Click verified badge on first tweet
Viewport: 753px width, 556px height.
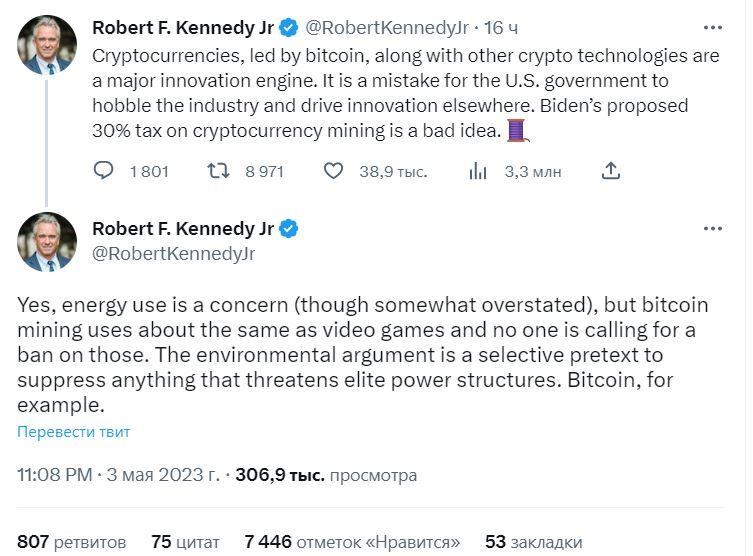pyautogui.click(x=289, y=25)
